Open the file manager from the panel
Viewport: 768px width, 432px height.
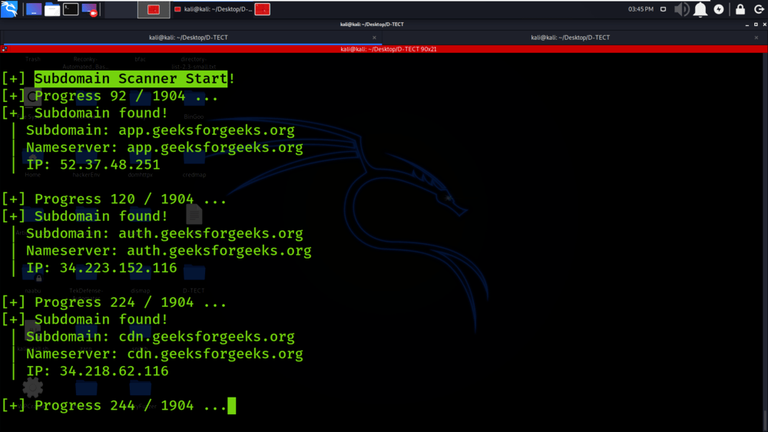pyautogui.click(x=52, y=9)
